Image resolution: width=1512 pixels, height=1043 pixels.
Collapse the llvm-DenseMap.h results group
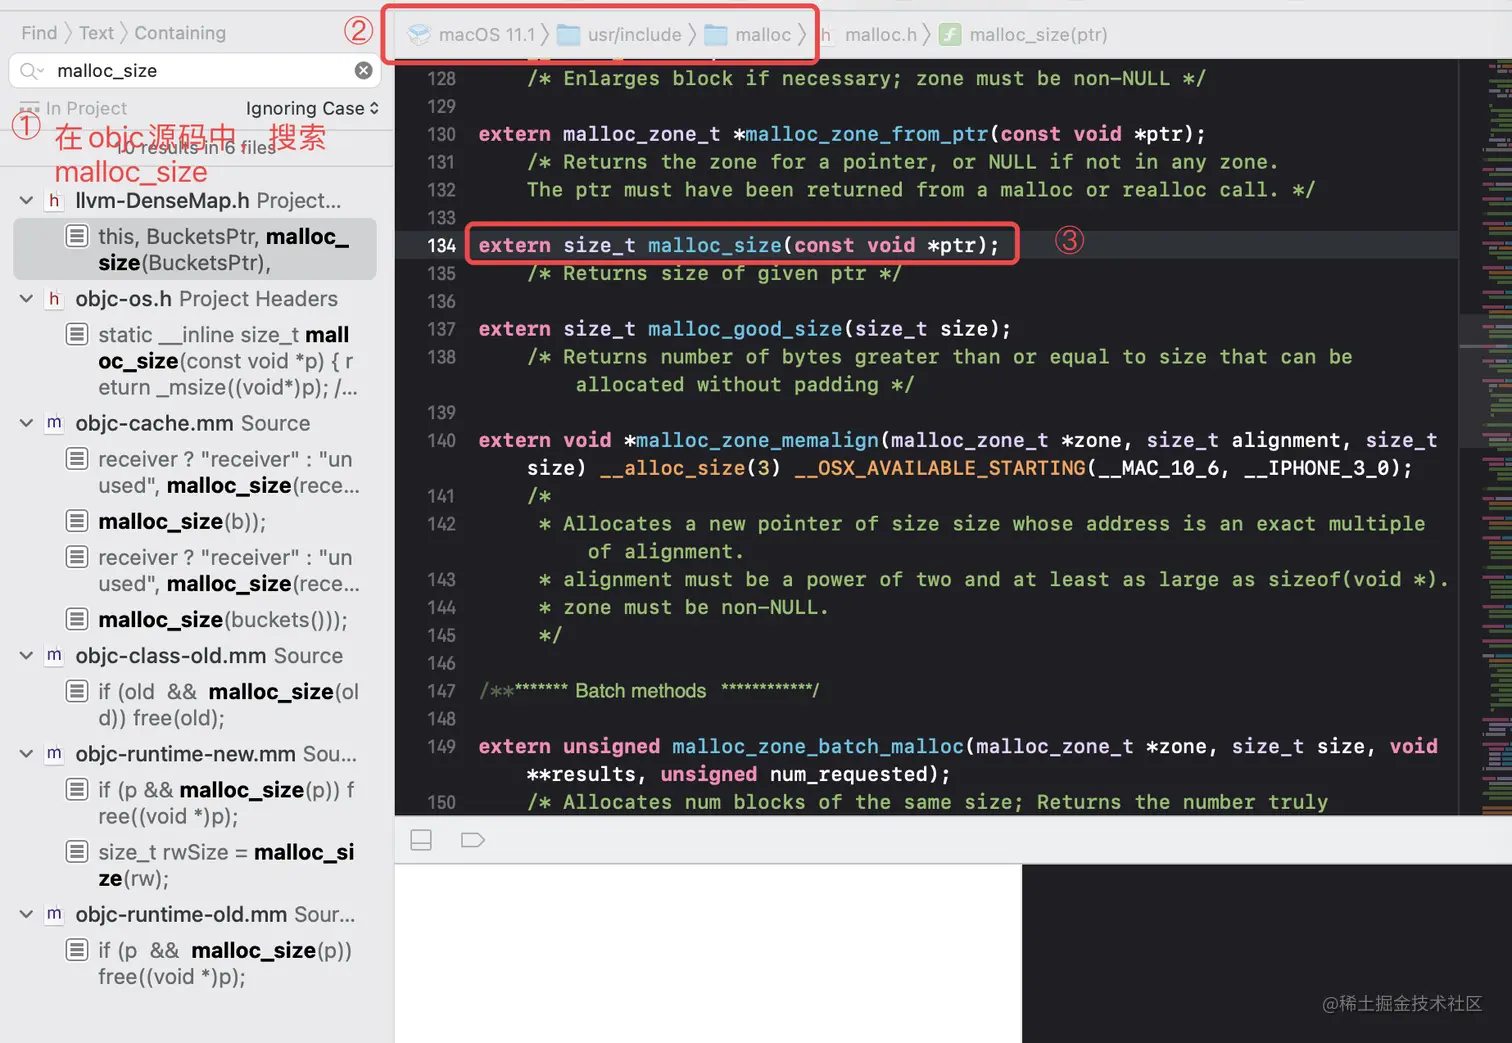[27, 201]
